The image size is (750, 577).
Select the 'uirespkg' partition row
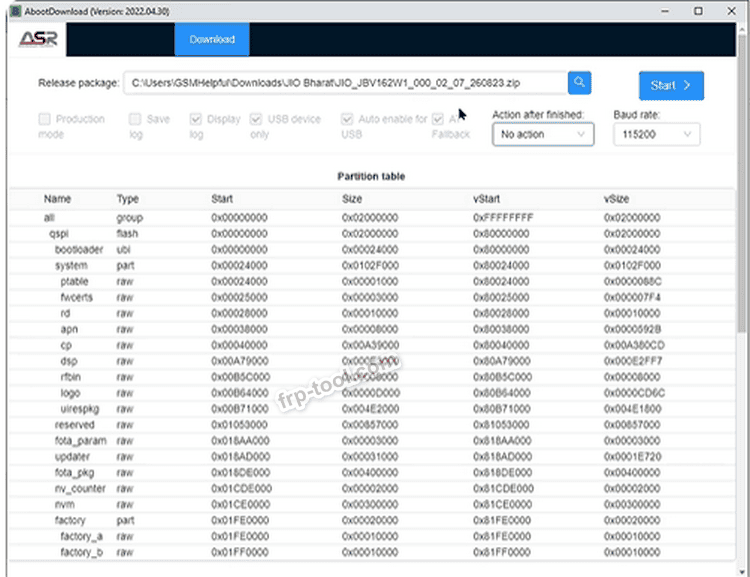pos(372,409)
